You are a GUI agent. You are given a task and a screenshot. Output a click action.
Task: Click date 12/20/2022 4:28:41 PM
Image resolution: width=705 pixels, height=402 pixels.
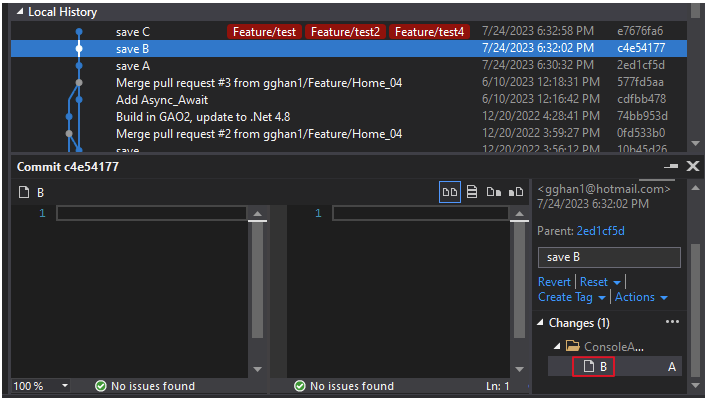pyautogui.click(x=541, y=116)
